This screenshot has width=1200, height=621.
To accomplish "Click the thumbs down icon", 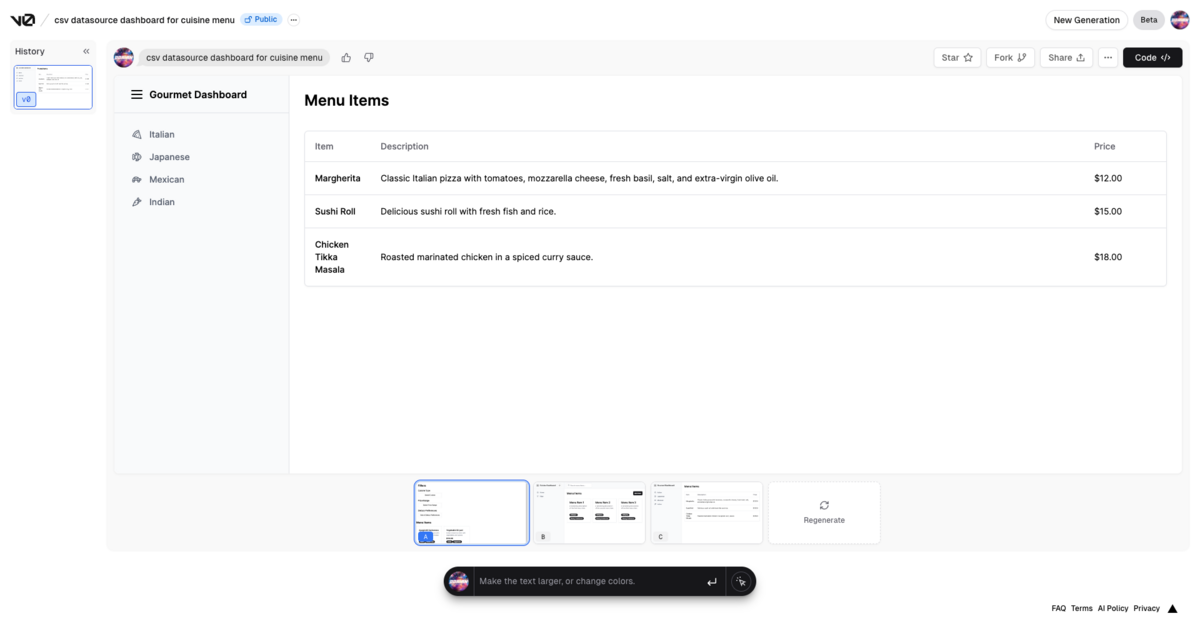I will [x=369, y=58].
